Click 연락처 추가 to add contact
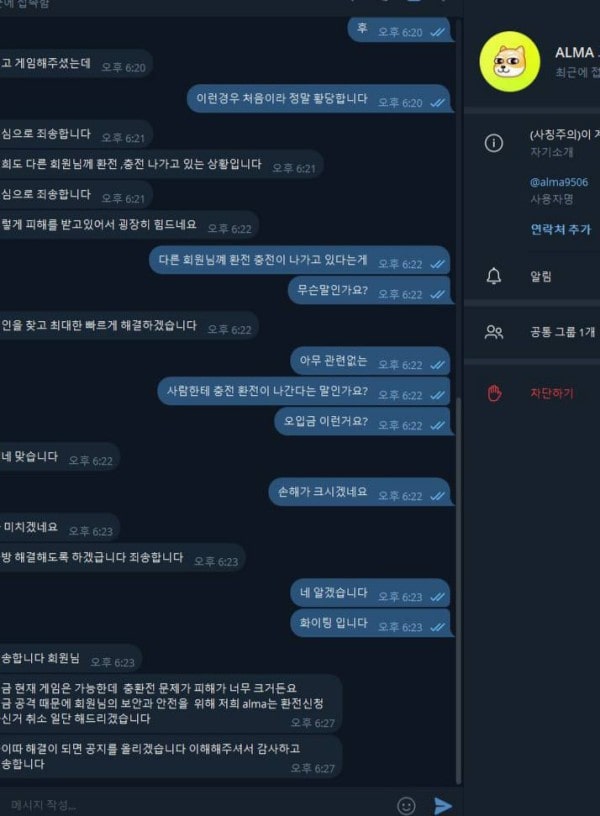This screenshot has height=816, width=600. coord(560,229)
